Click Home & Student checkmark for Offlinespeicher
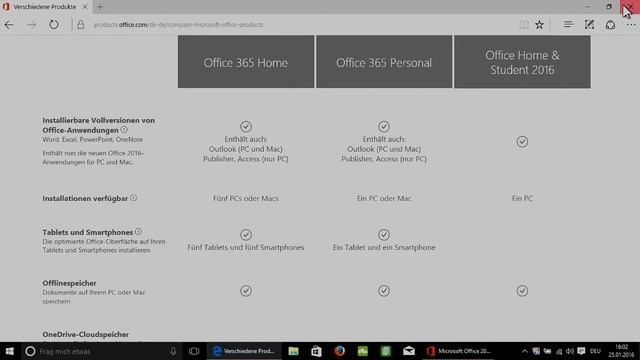Image resolution: width=640 pixels, height=360 pixels. [x=522, y=291]
